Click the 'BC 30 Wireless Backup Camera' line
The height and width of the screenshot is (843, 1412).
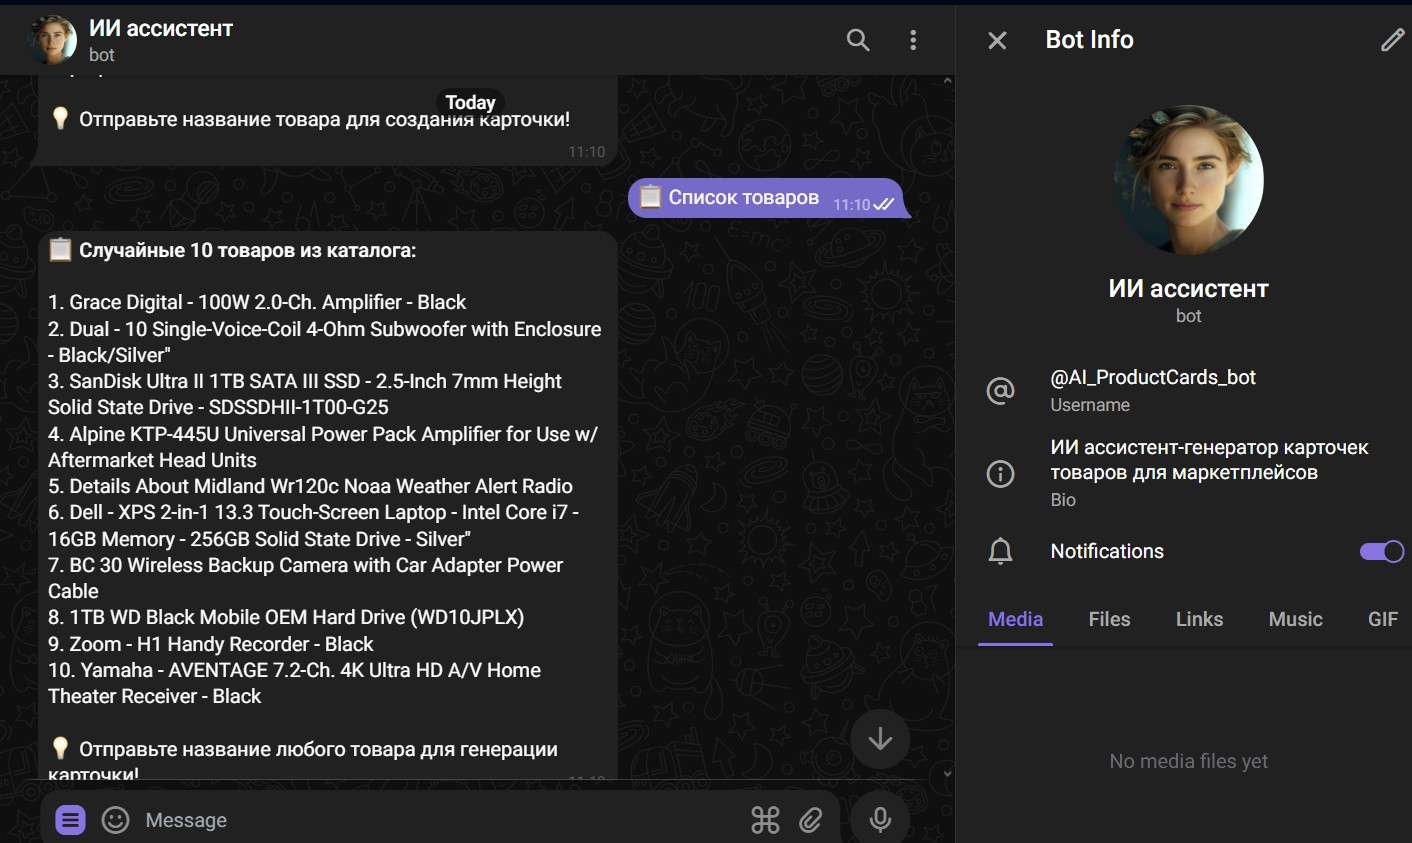(305, 578)
